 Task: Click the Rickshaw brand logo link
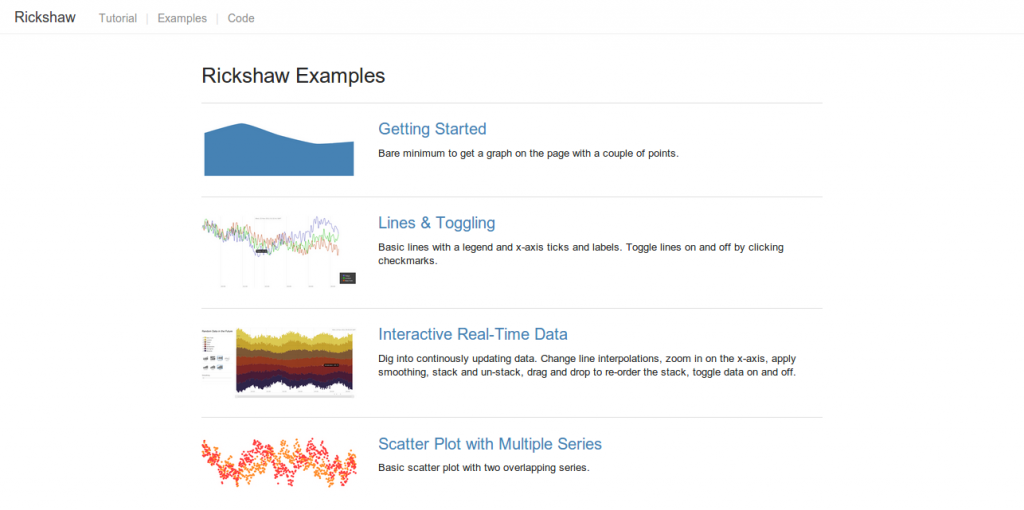pos(45,18)
